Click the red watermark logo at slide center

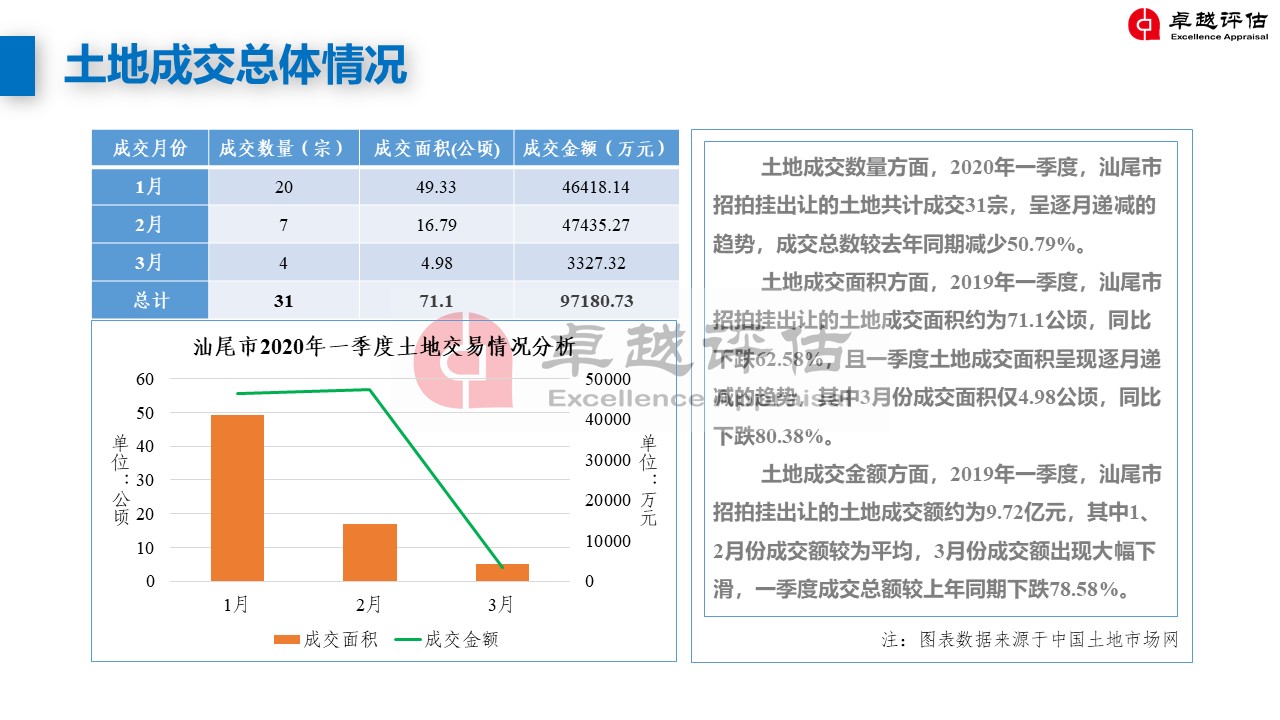point(462,360)
